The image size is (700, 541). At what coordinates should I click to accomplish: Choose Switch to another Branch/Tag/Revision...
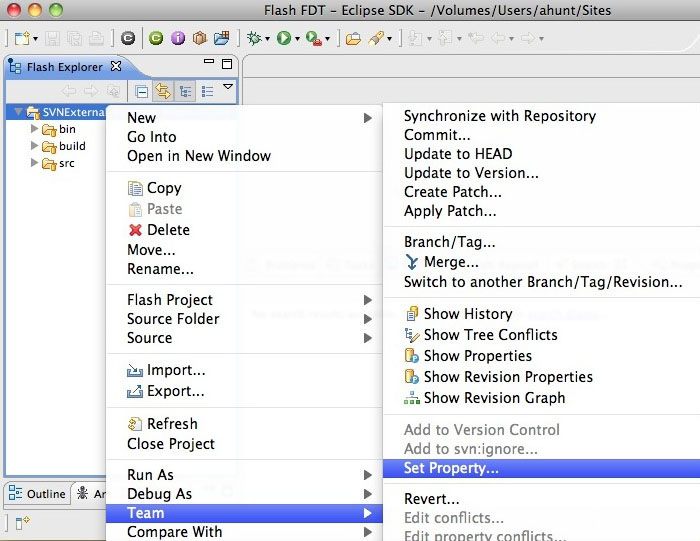tap(542, 282)
